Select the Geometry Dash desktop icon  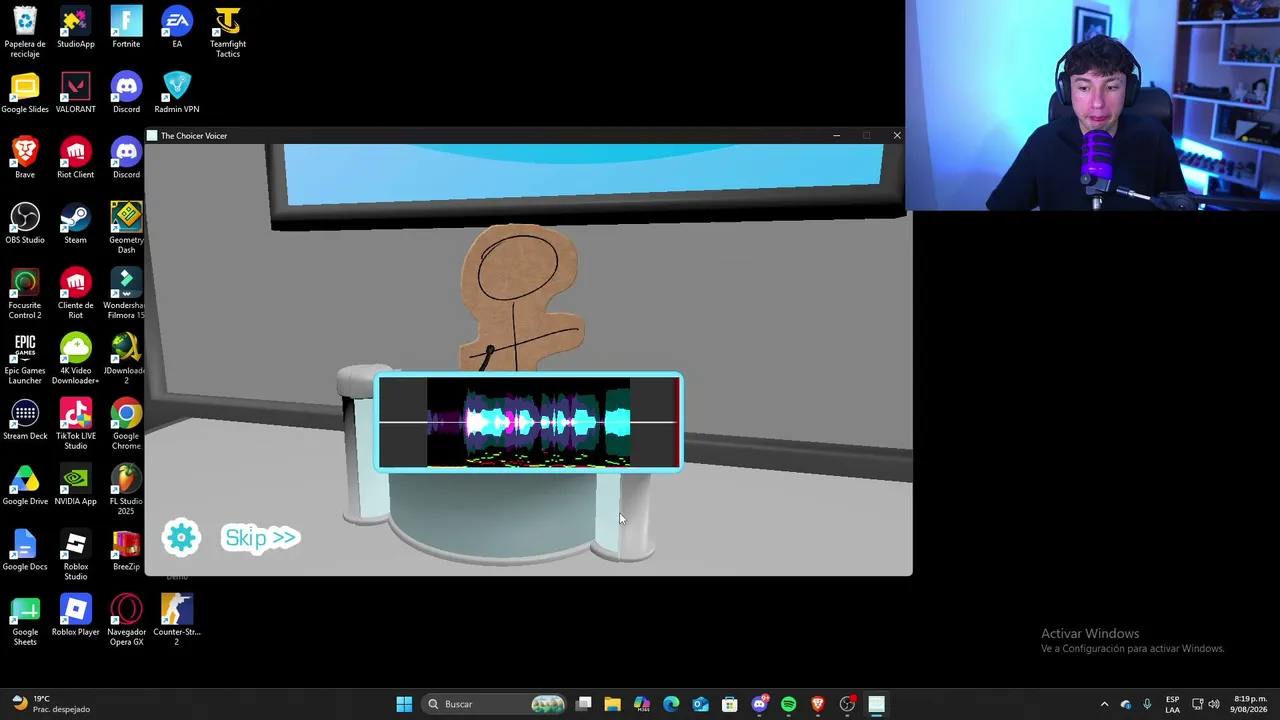pos(126,228)
